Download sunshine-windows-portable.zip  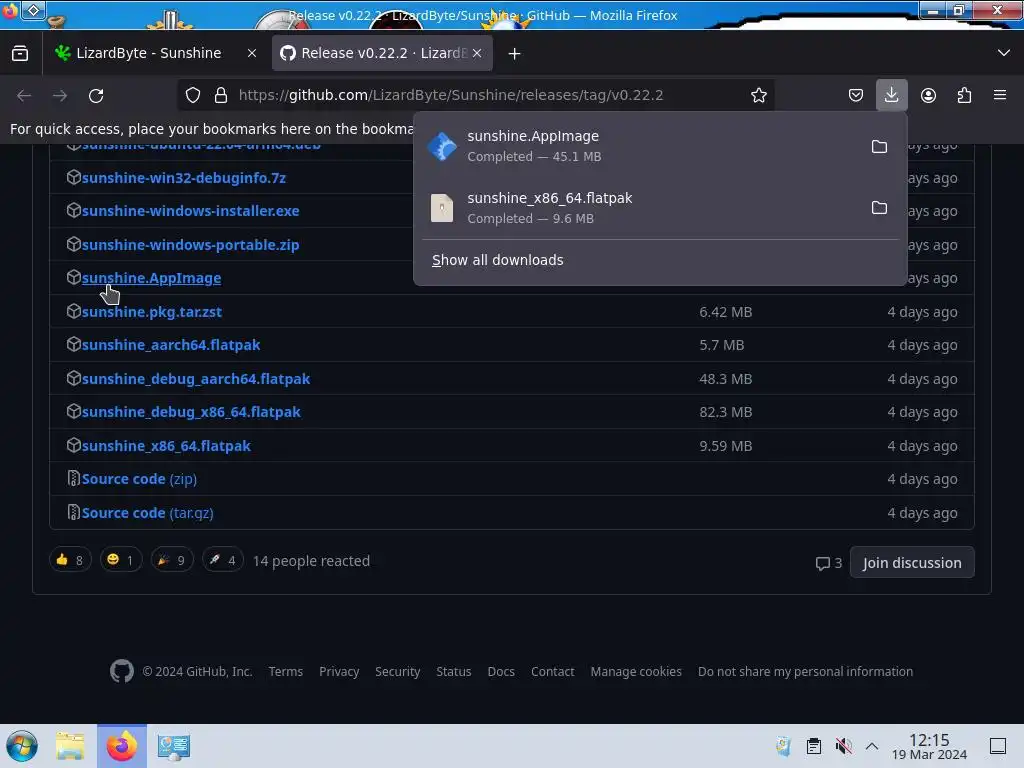click(190, 245)
